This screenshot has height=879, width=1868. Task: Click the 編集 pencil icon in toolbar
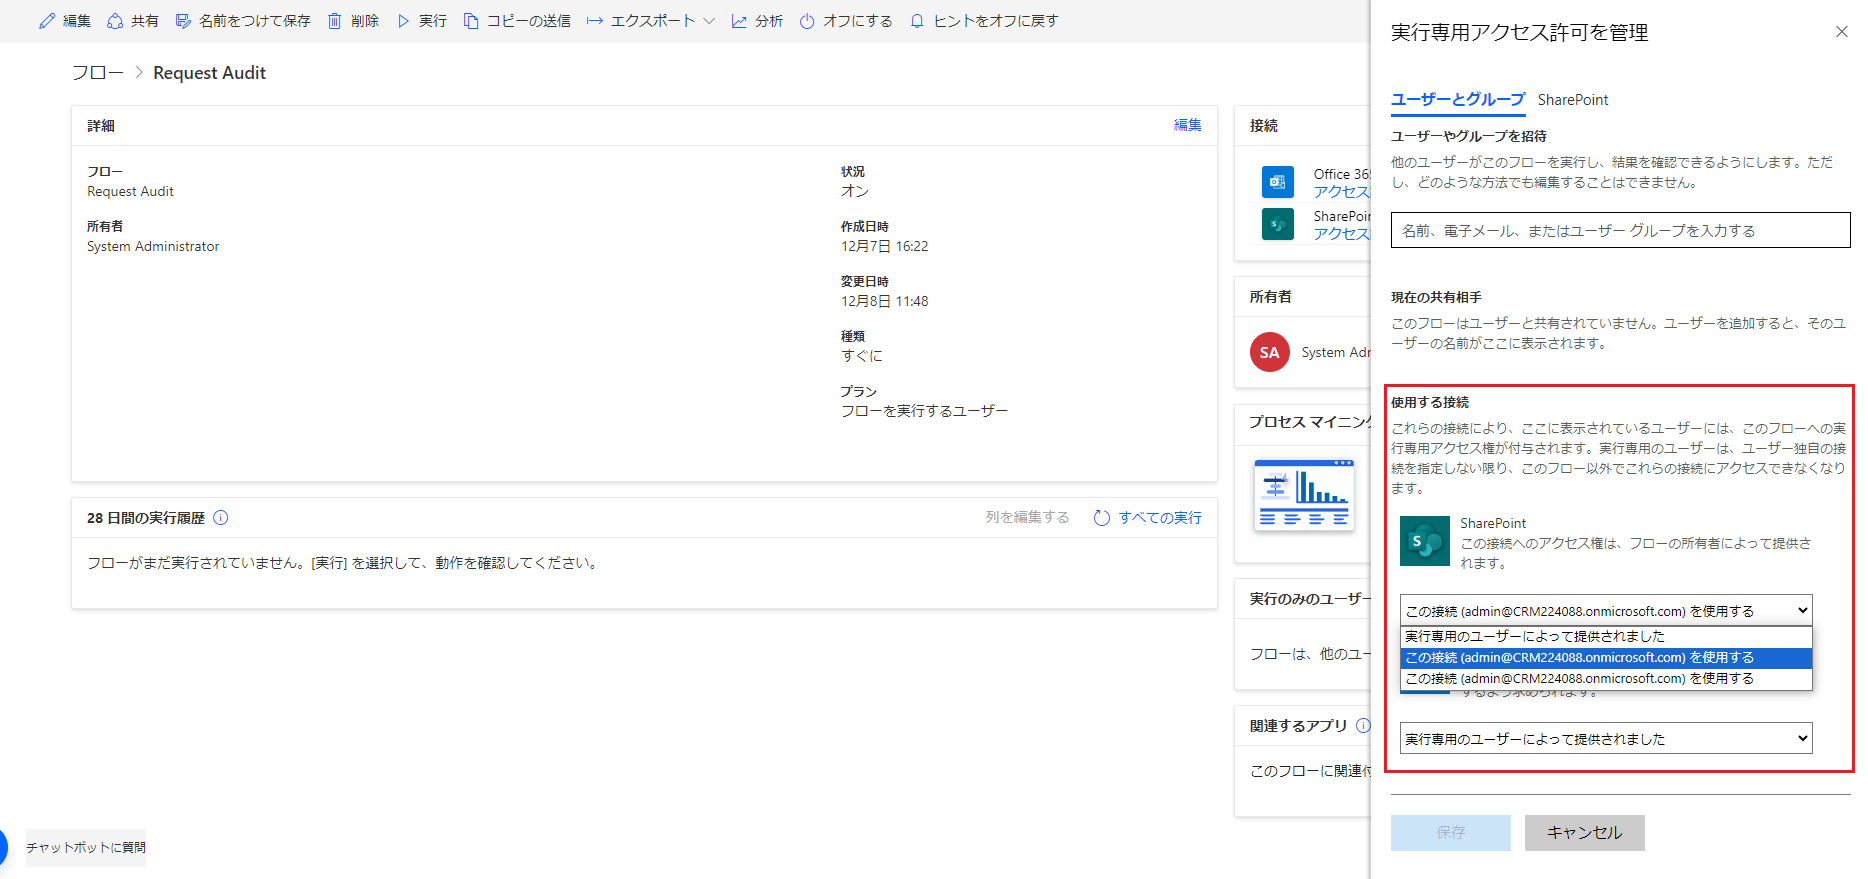(x=47, y=21)
